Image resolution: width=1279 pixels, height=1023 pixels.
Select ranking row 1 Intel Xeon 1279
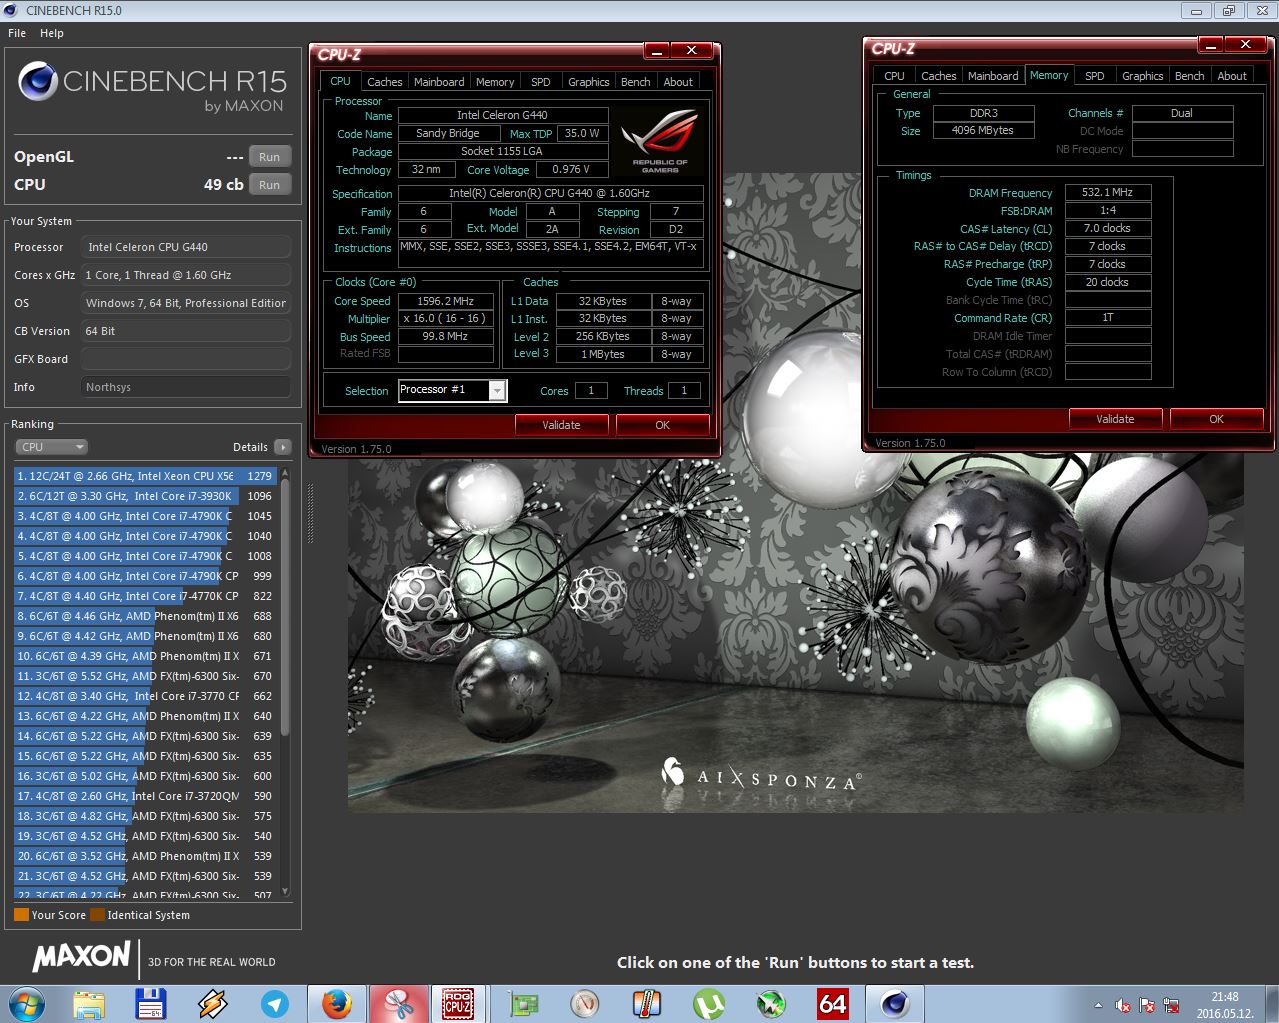coord(146,476)
